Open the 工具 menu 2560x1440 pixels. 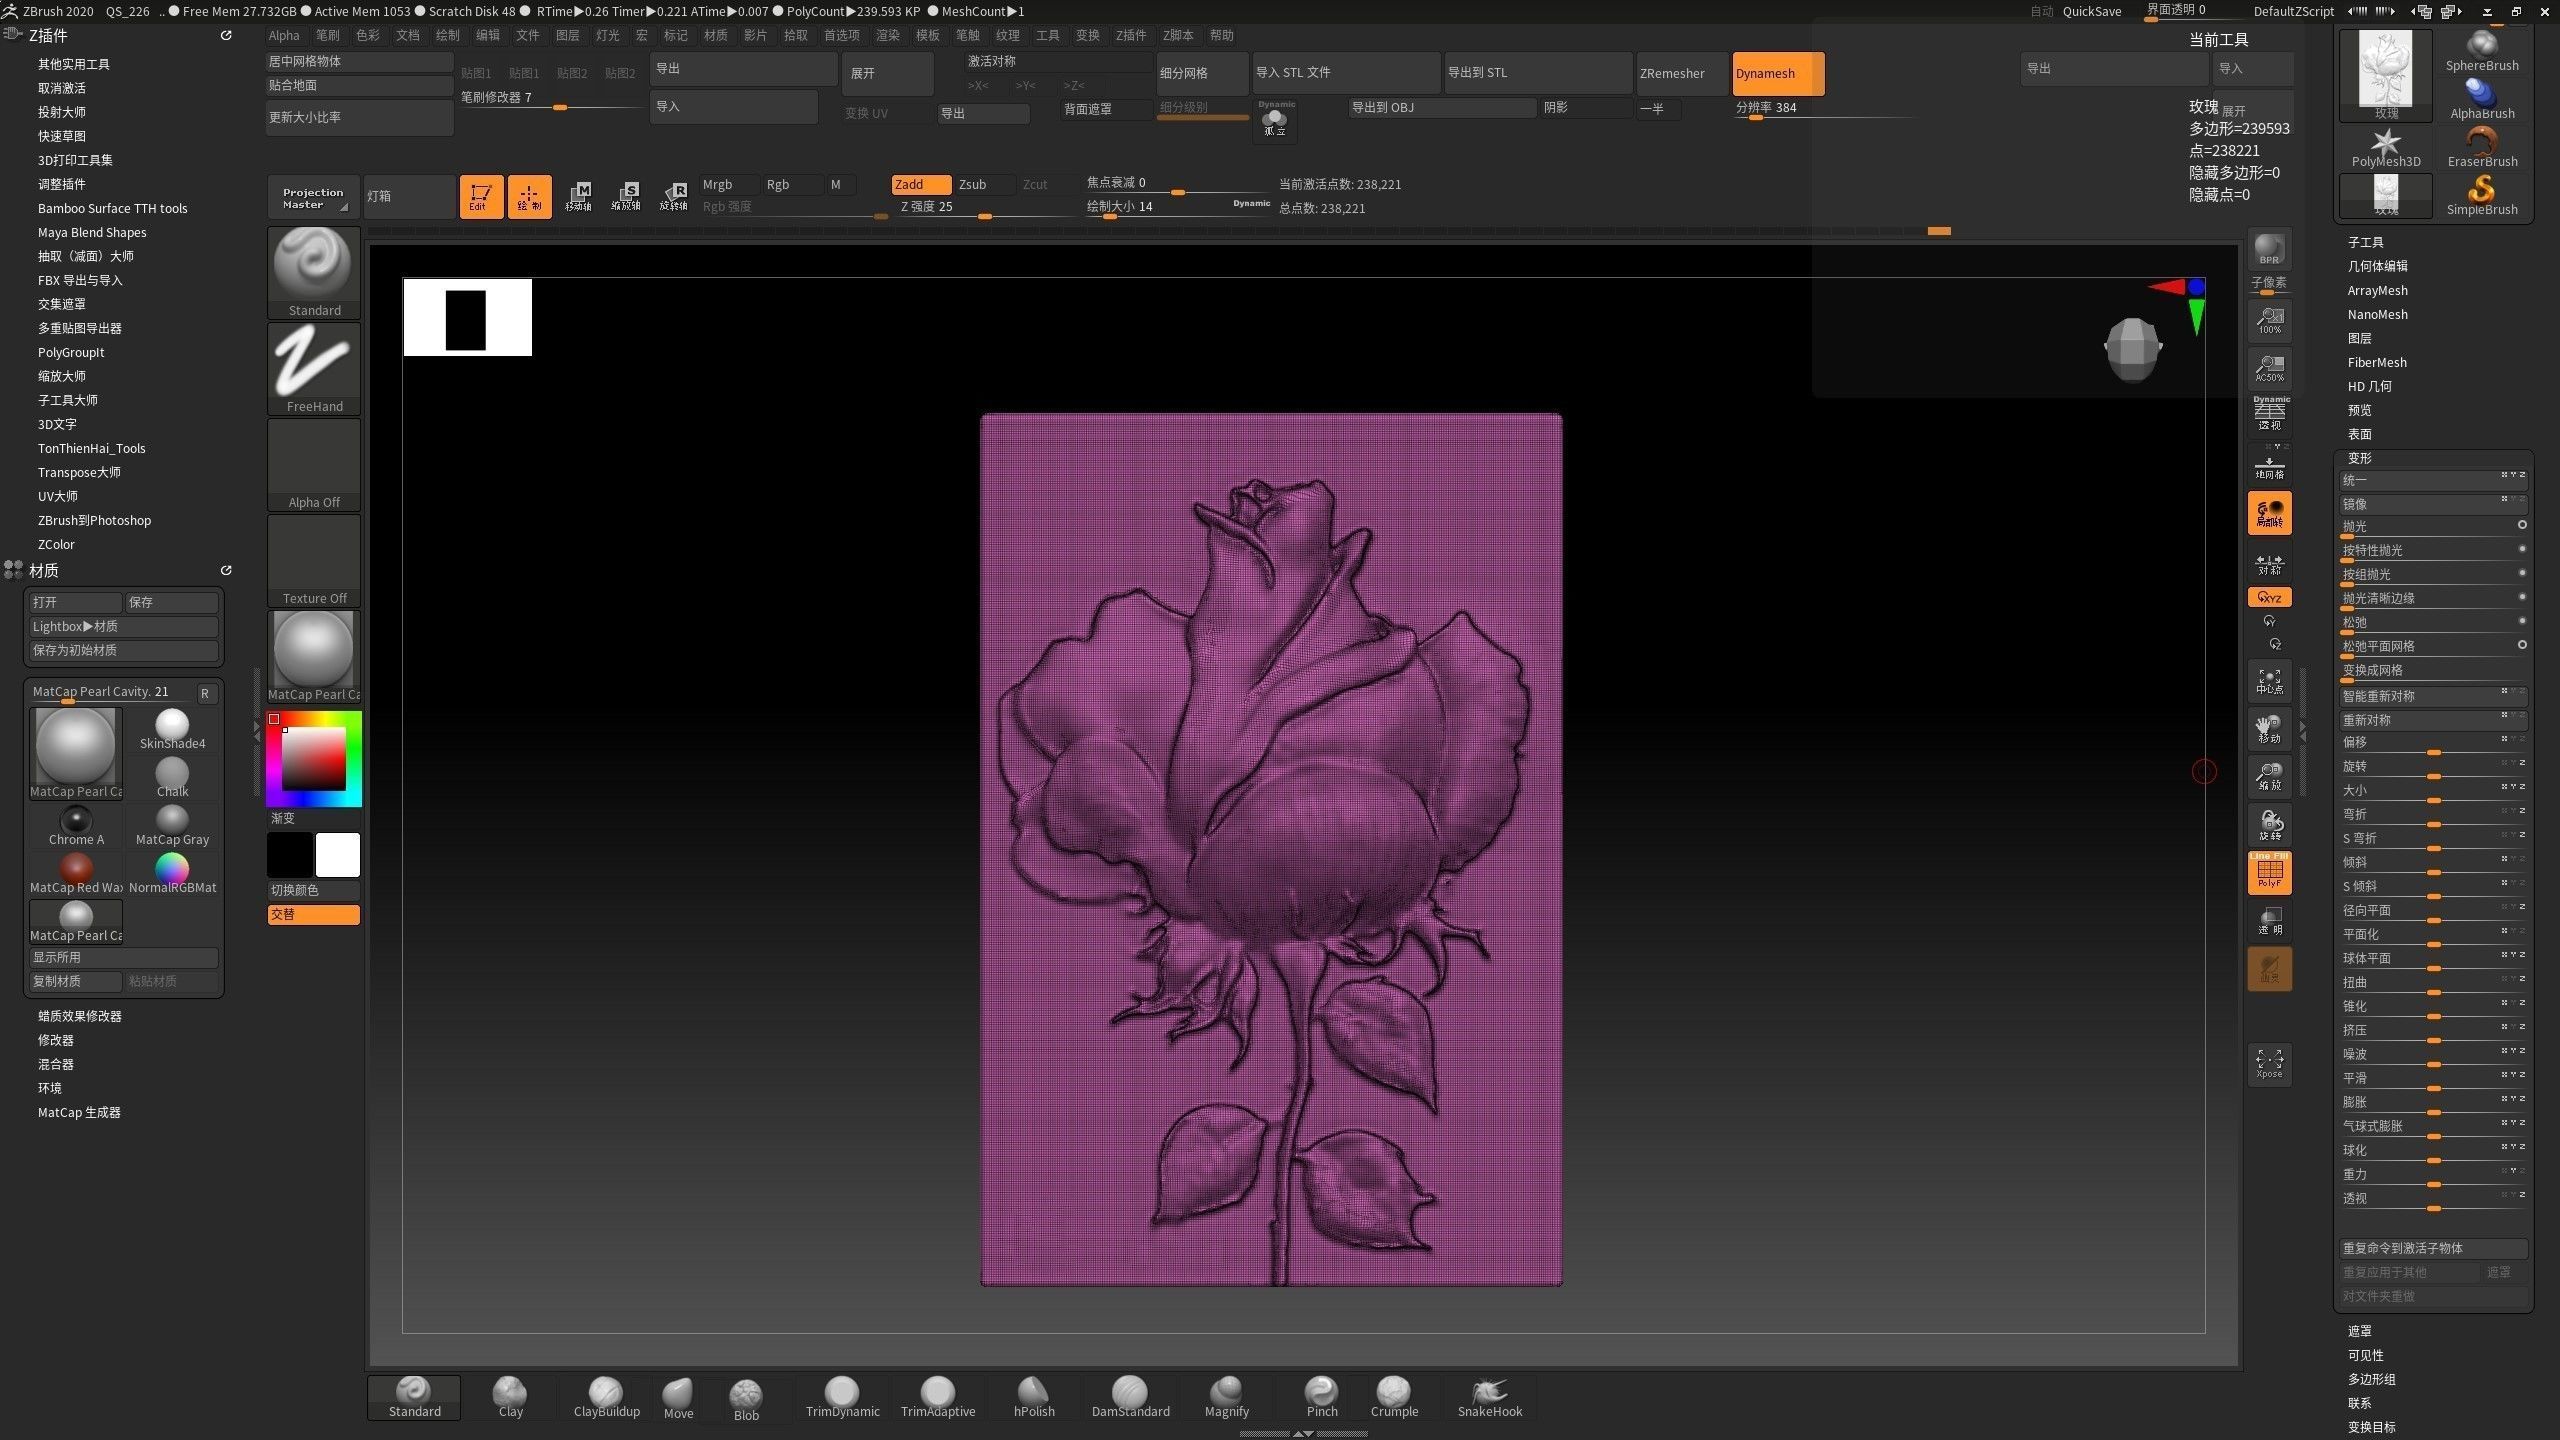[x=1047, y=35]
